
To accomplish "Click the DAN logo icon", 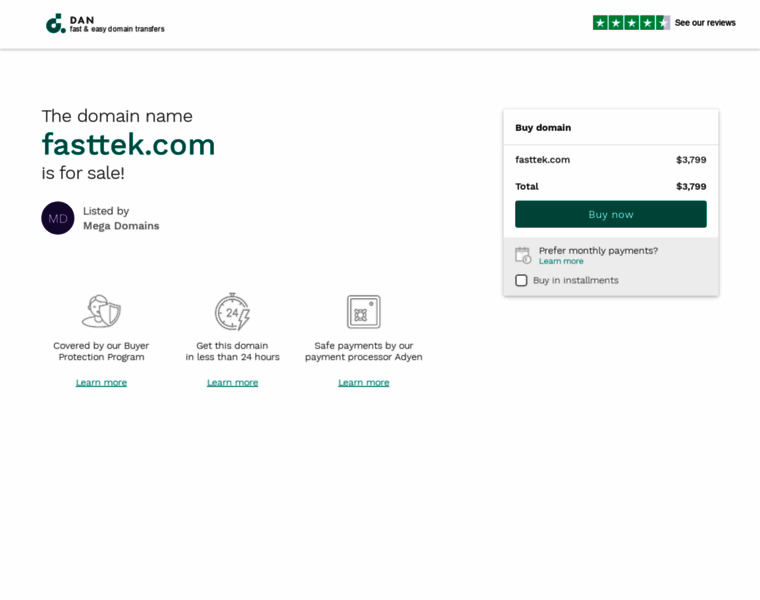I will [55, 23].
